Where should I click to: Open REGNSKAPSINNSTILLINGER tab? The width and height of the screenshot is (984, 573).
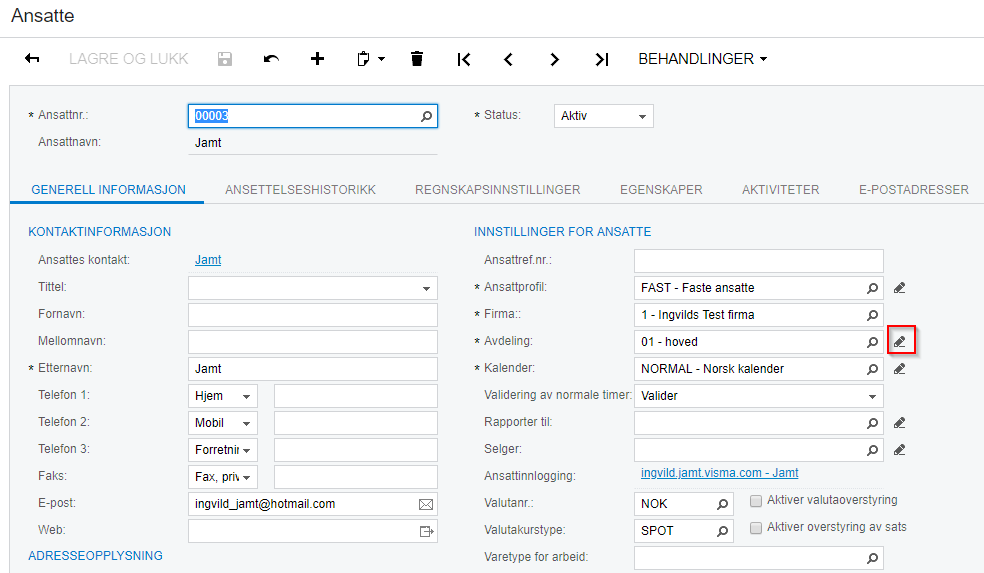498,190
